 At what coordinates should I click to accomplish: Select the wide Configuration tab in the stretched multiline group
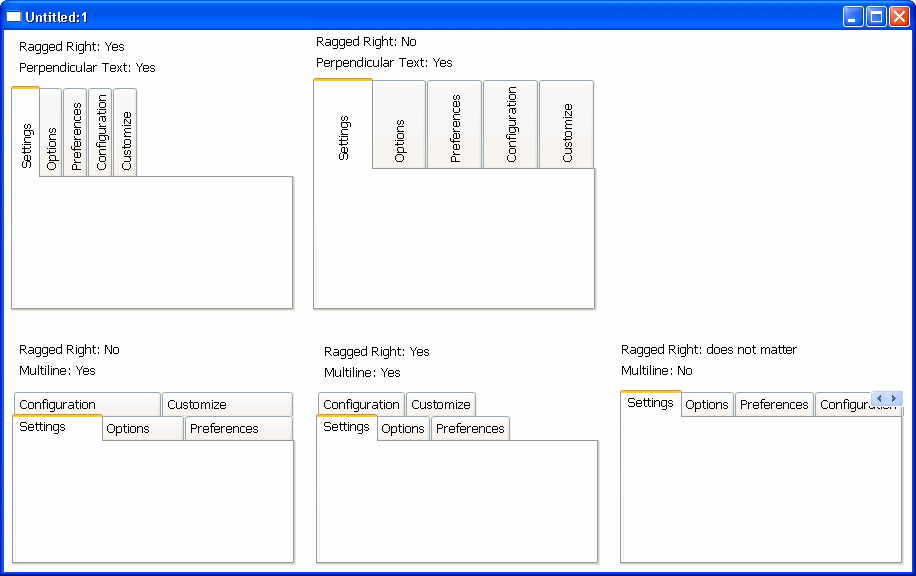pyautogui.click(x=87, y=405)
